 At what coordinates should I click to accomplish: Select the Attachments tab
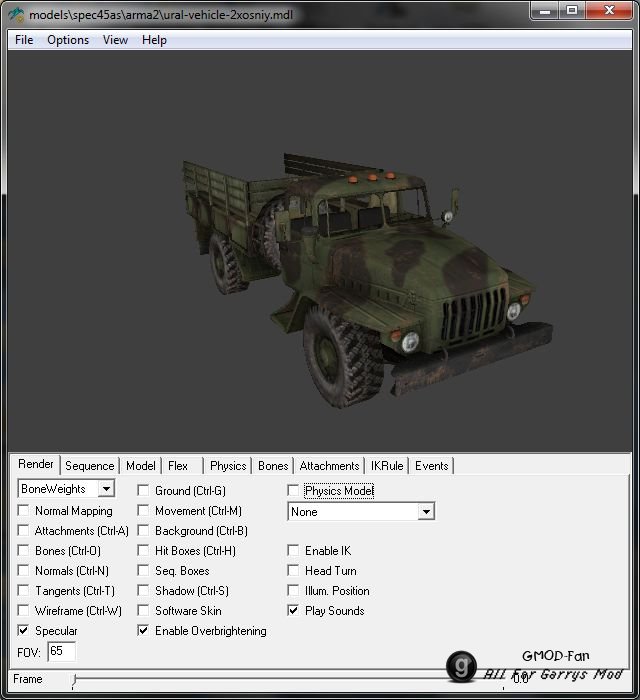[329, 466]
